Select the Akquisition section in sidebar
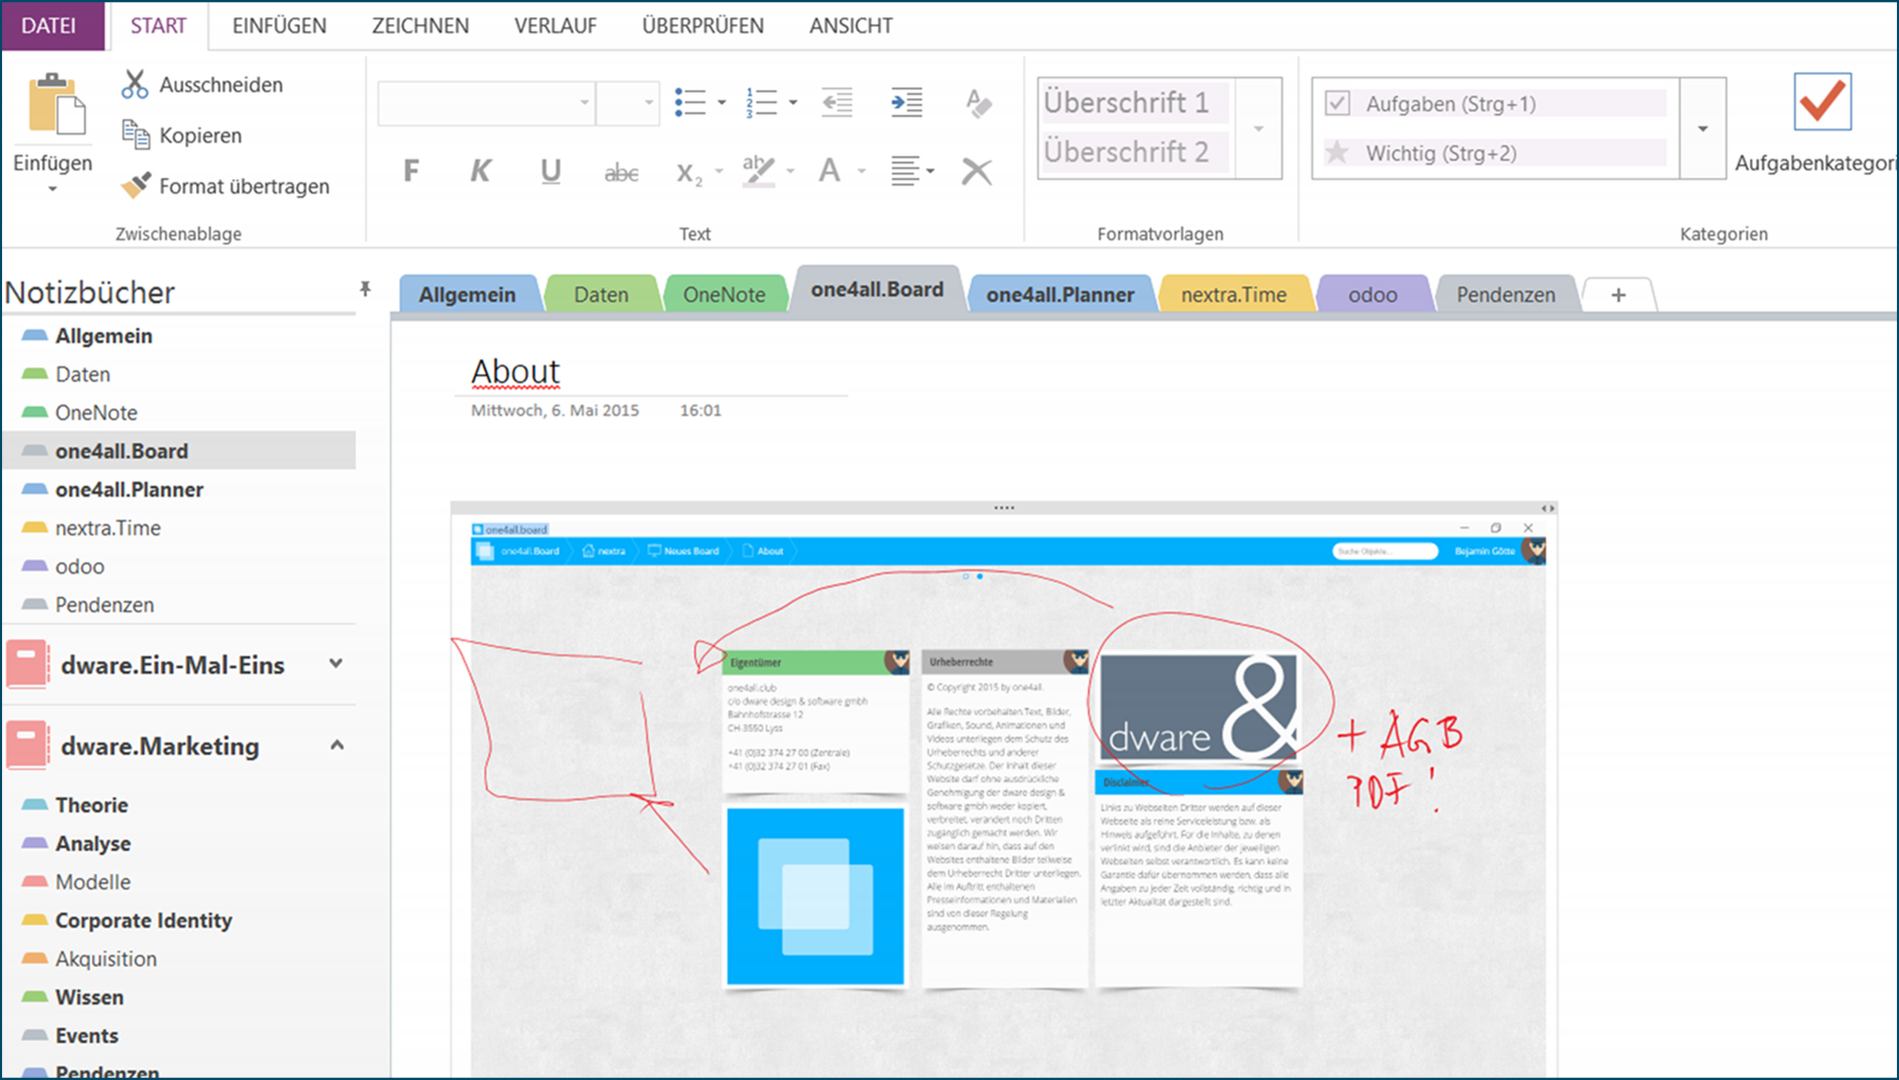The width and height of the screenshot is (1899, 1080). (x=106, y=959)
